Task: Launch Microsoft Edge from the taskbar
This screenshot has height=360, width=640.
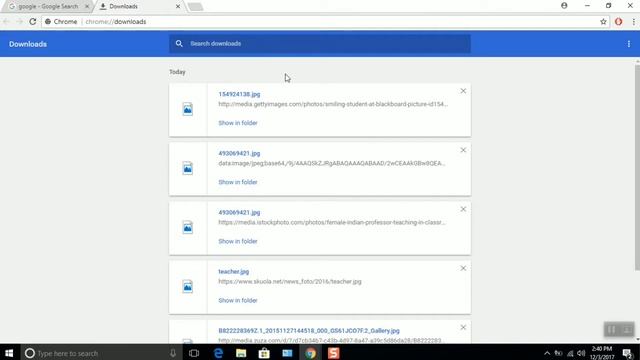Action: [218, 353]
